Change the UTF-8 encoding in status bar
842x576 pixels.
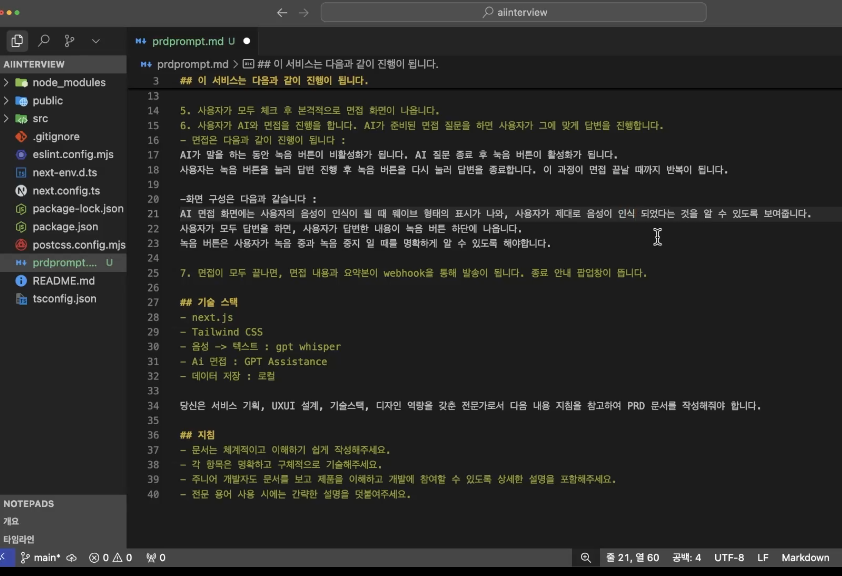click(729, 558)
